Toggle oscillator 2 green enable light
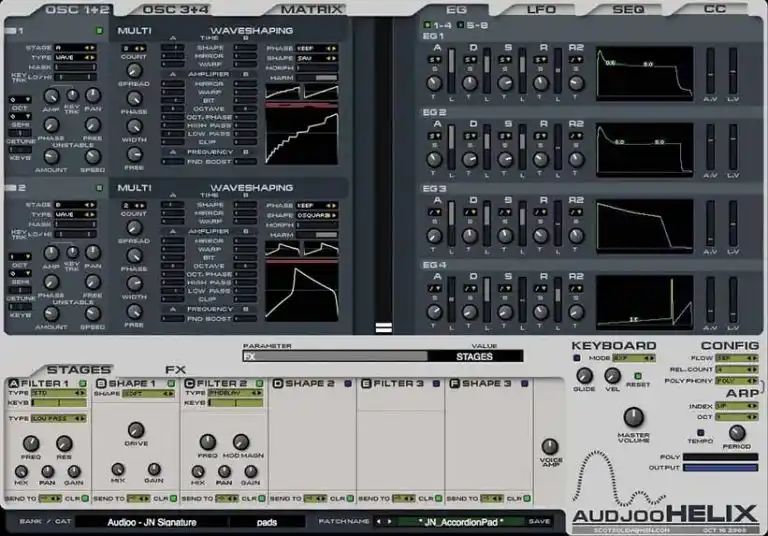 coord(99,188)
